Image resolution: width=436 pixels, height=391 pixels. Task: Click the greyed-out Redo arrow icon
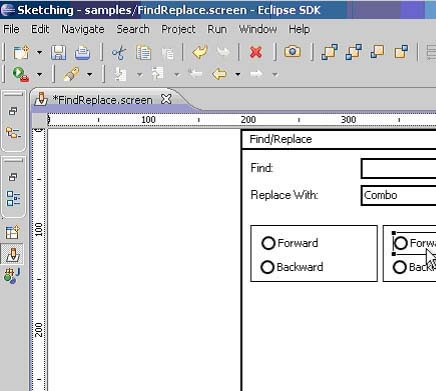tap(223, 52)
